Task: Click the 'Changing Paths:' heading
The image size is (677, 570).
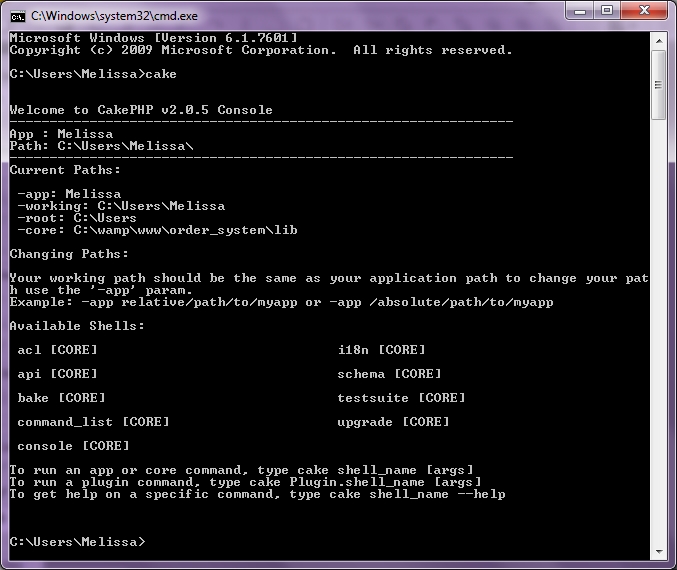Action: pos(69,254)
